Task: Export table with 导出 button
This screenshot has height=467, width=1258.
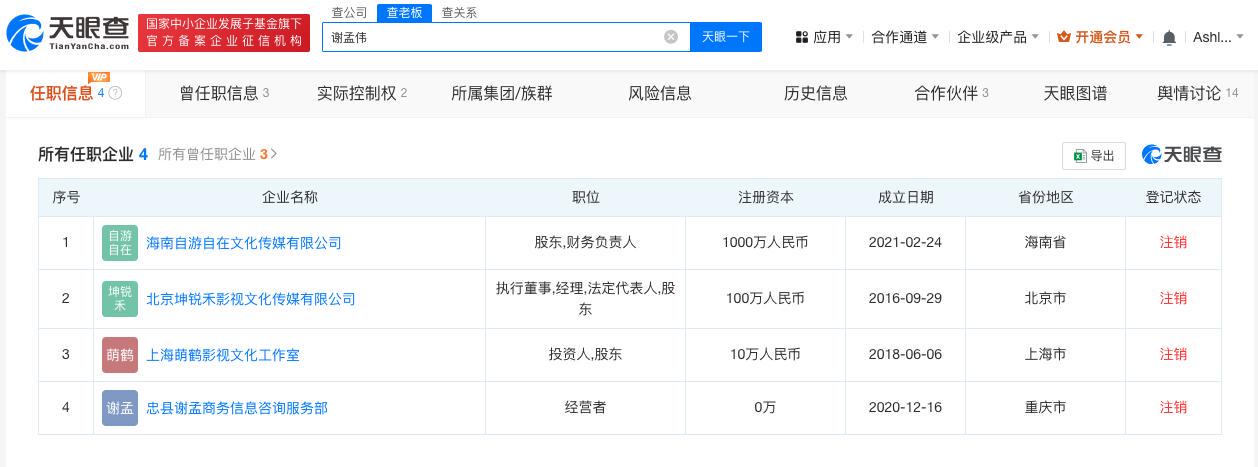Action: [x=1093, y=156]
